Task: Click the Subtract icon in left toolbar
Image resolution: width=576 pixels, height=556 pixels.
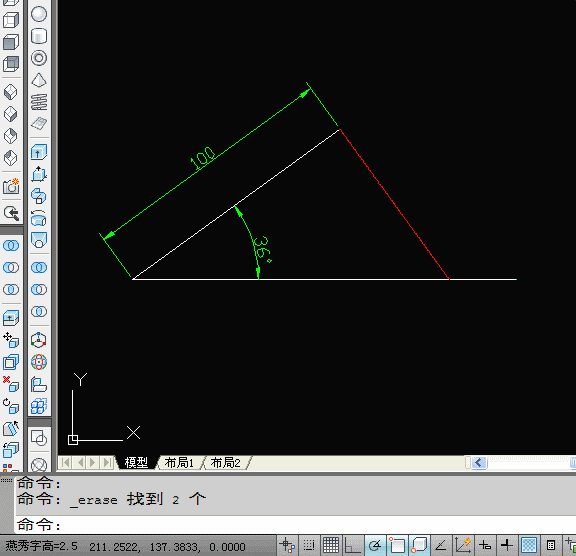Action: (x=11, y=267)
